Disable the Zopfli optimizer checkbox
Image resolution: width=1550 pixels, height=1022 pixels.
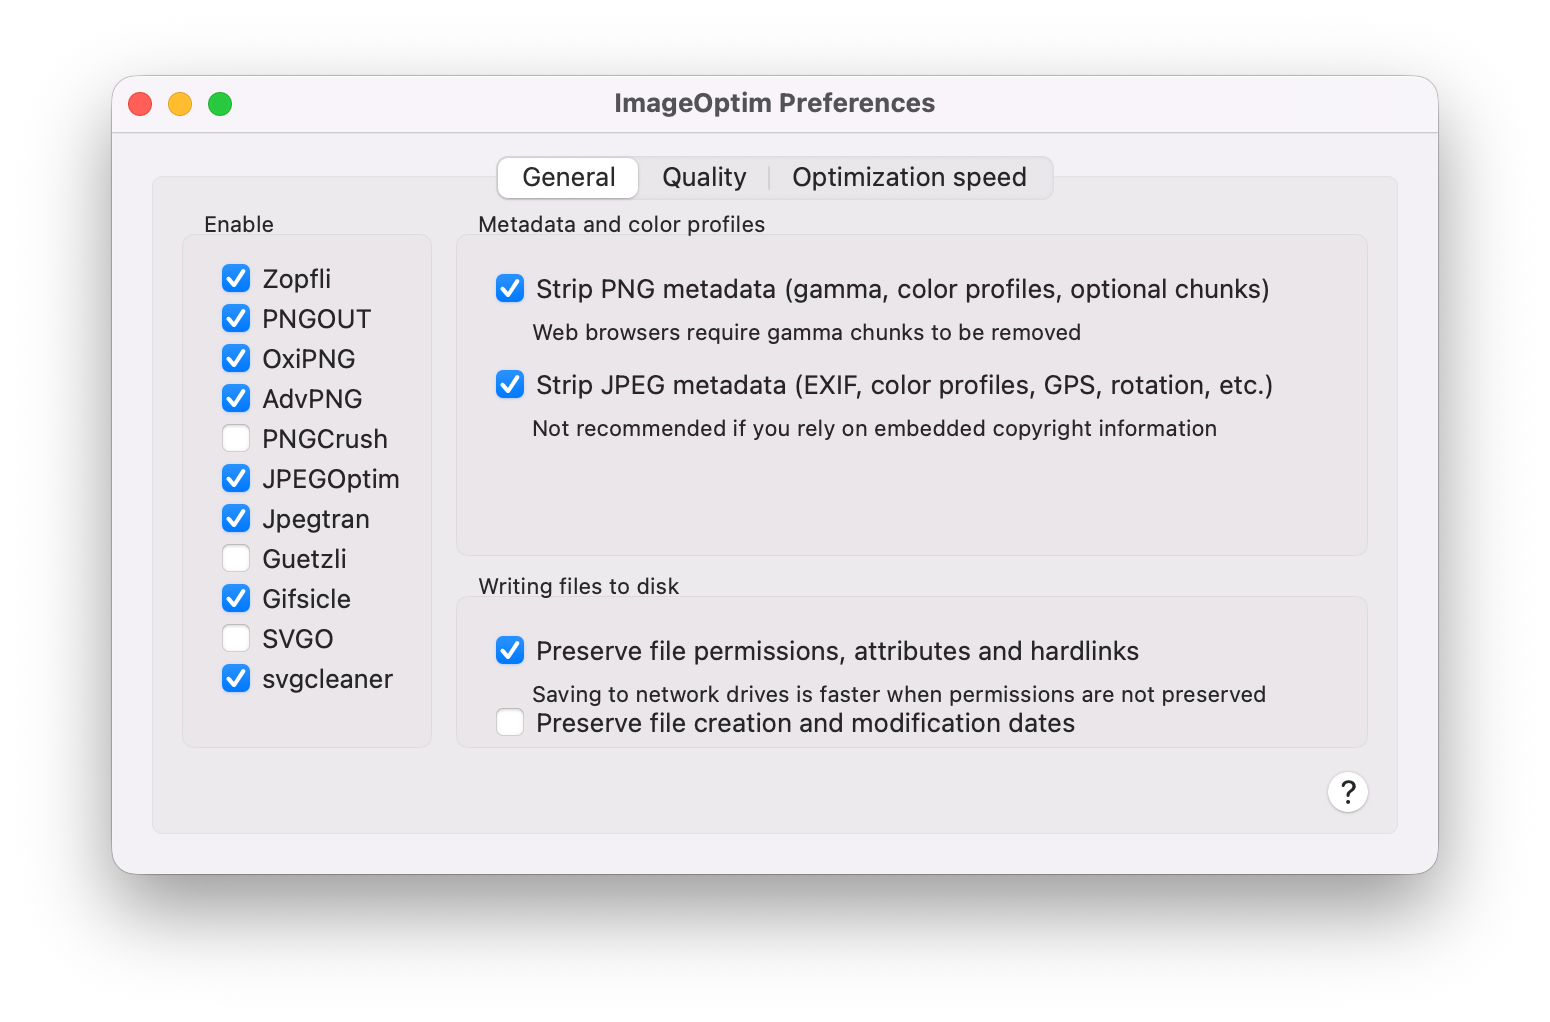click(236, 278)
